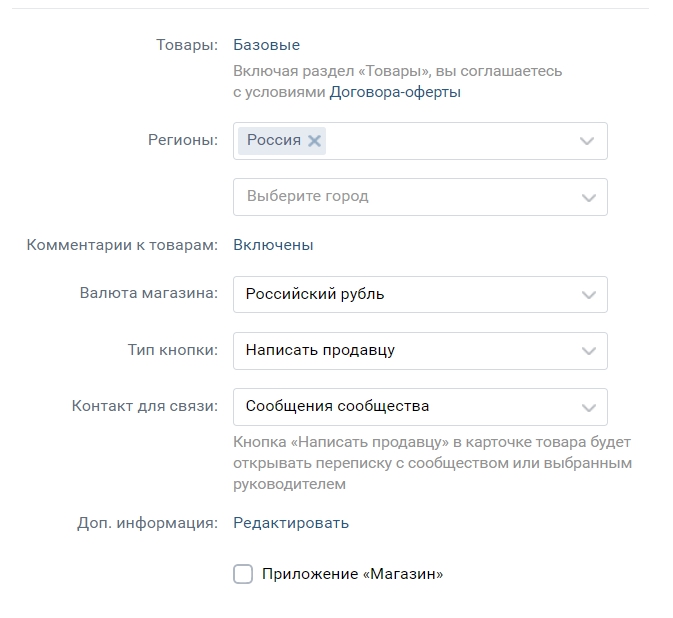Open the Базовые products mode option
Image resolution: width=673 pixels, height=618 pixels.
coord(266,45)
